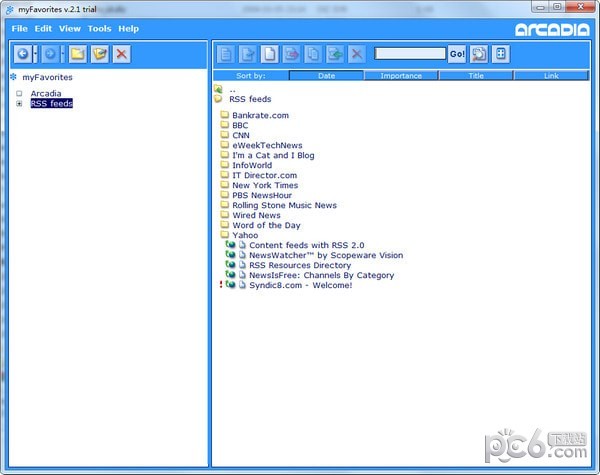The width and height of the screenshot is (600, 475).
Task: Click the search documents icon next to Go!
Action: pos(479,54)
